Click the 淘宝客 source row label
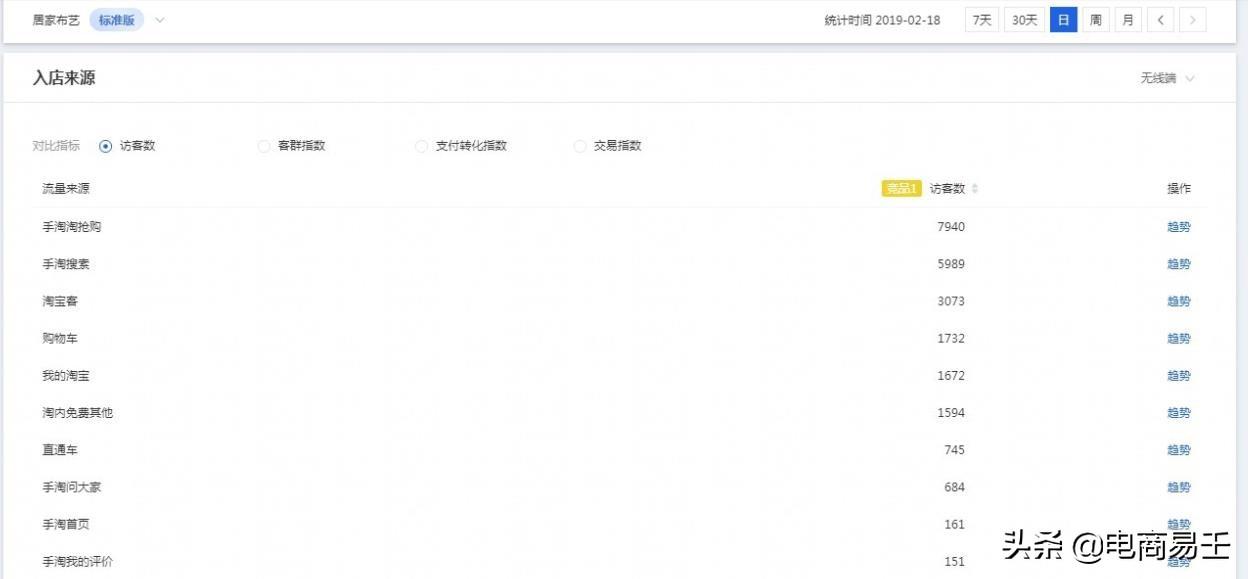The height and width of the screenshot is (579, 1248). [x=60, y=301]
